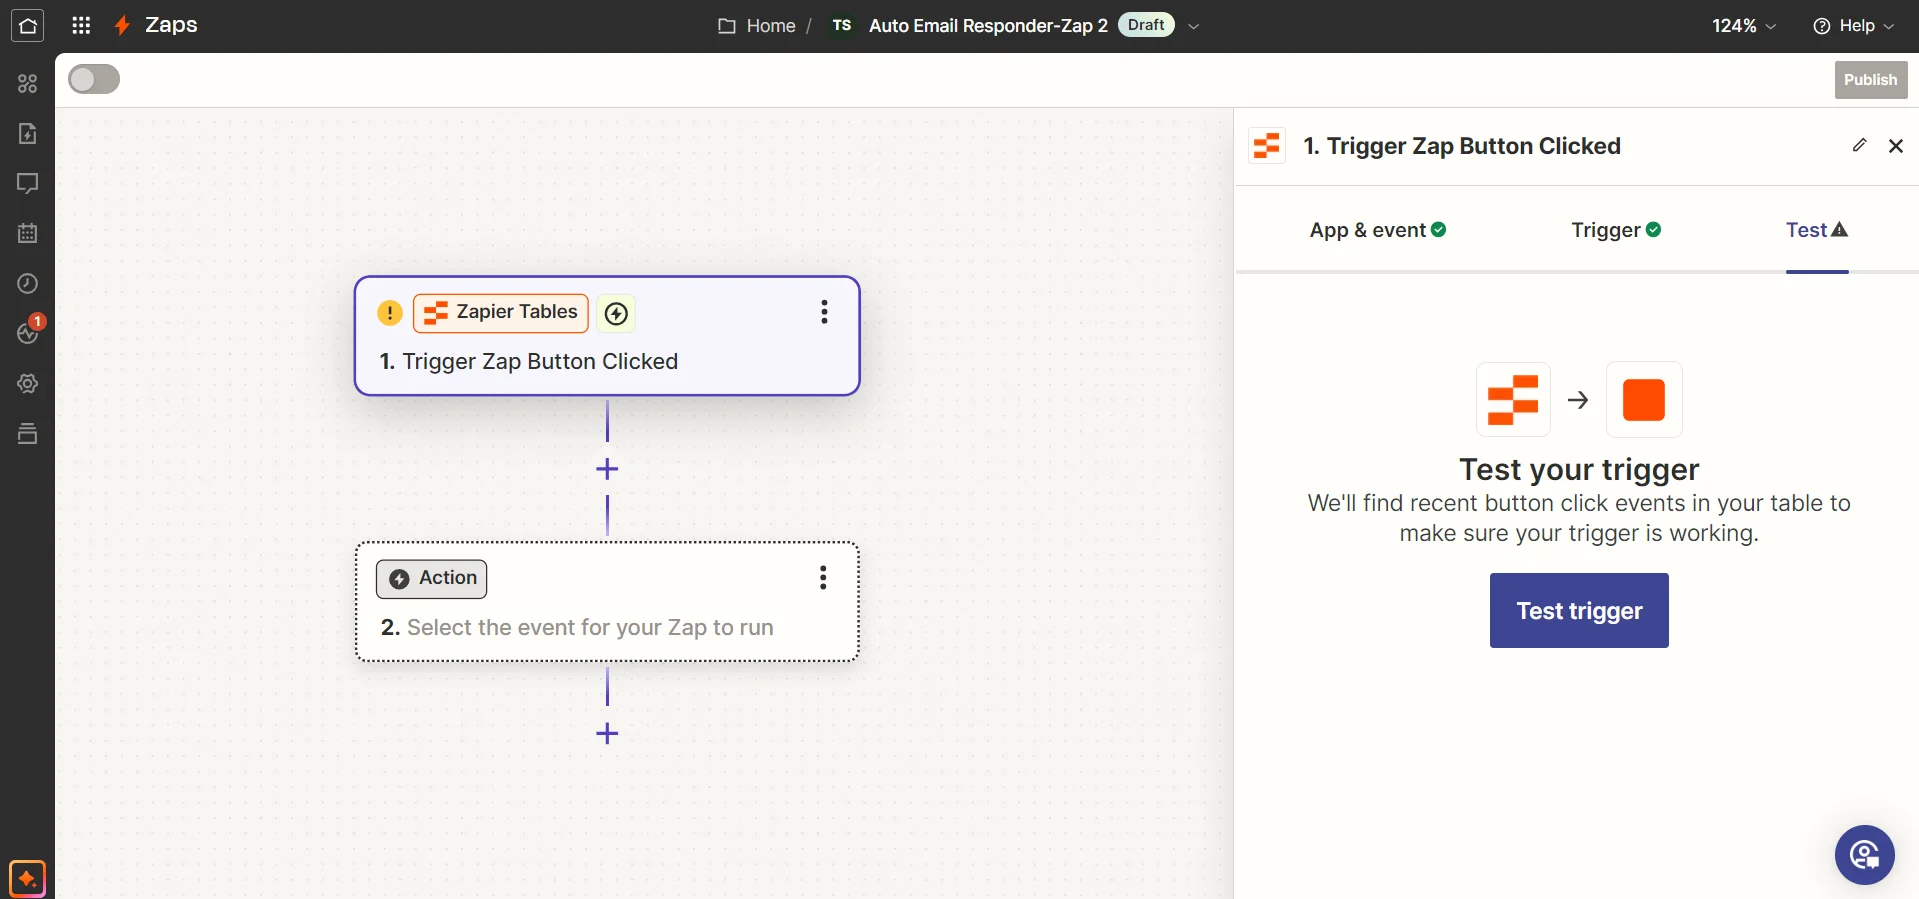Screen dimensions: 1919x899
Task: Open the Zapier home icon
Action: pos(27,26)
